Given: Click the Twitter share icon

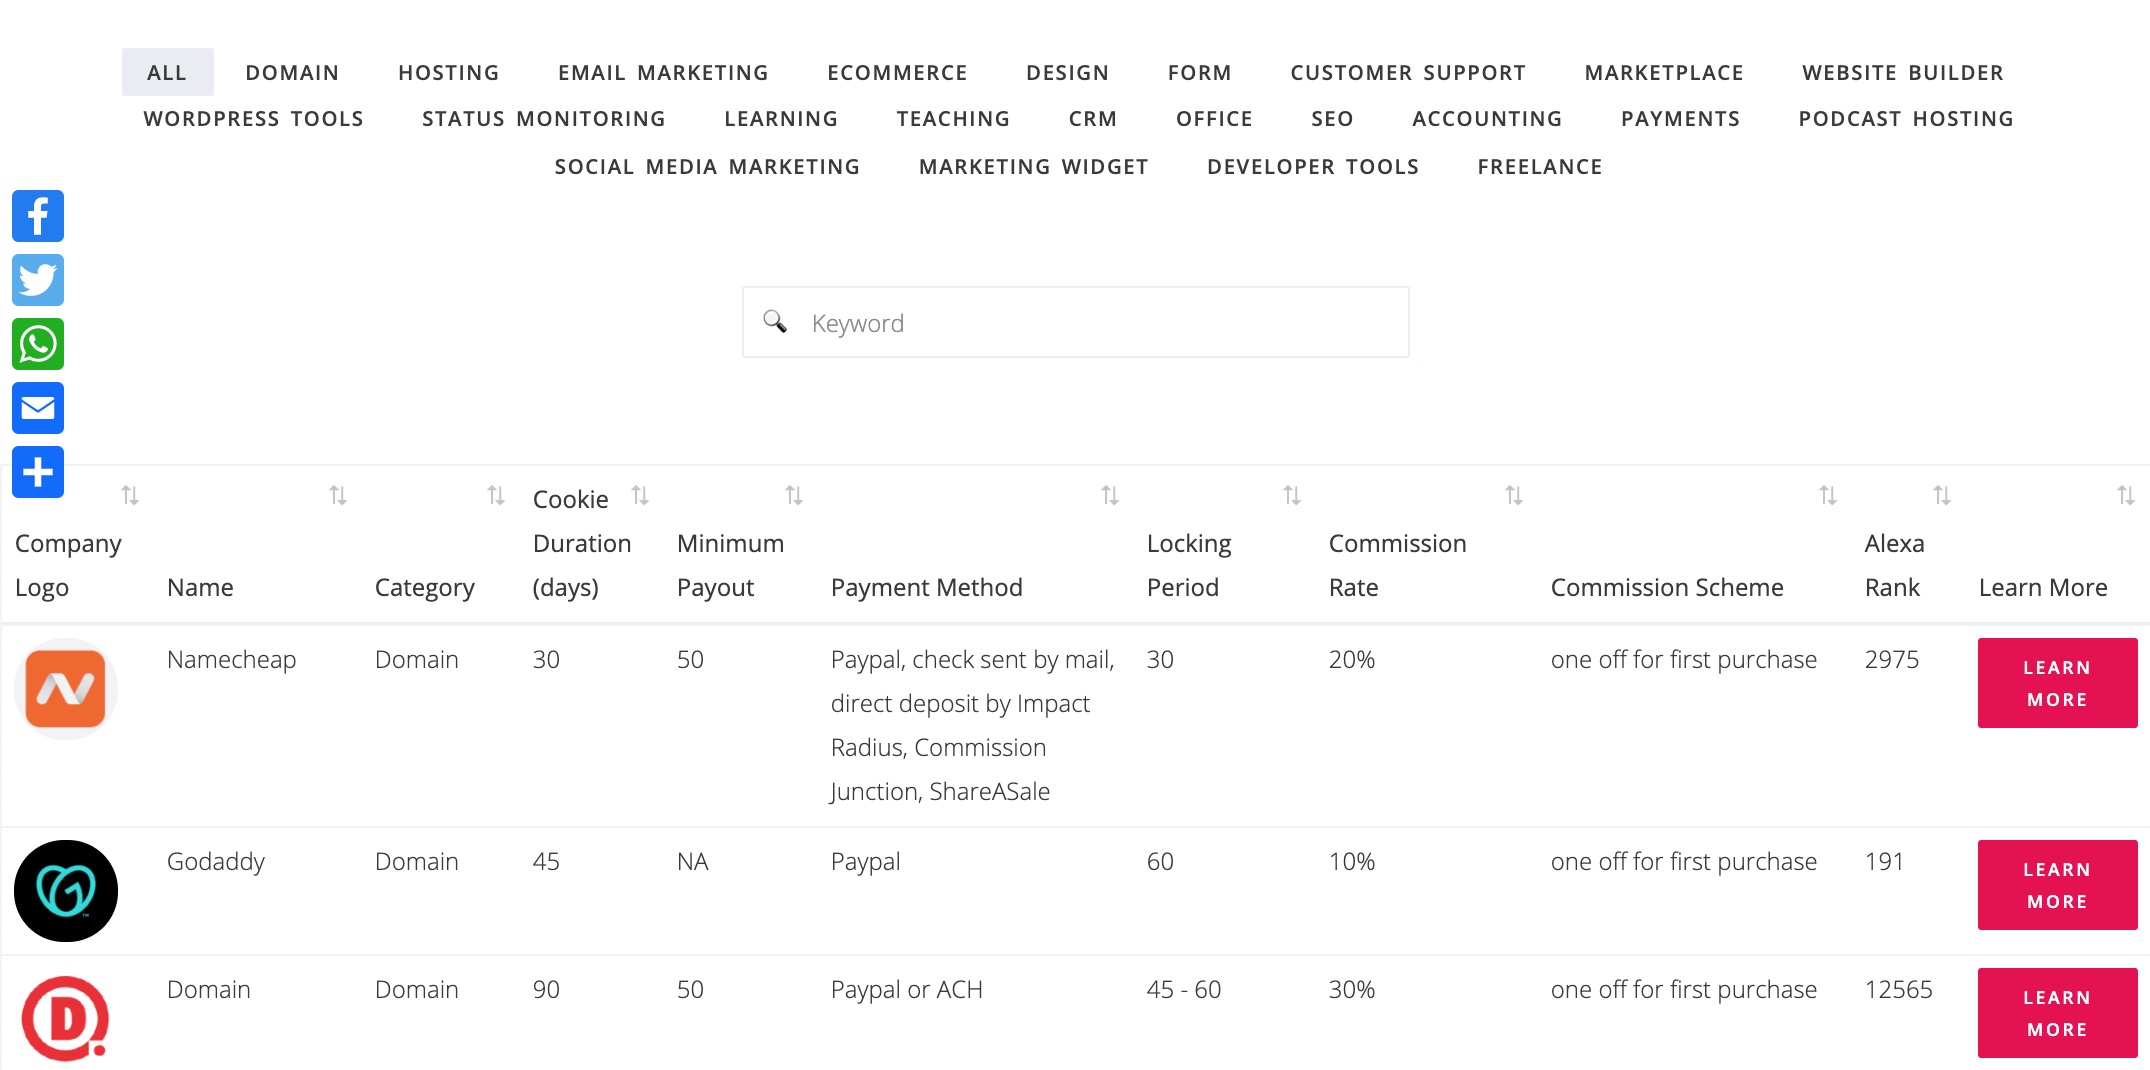Looking at the screenshot, I should [x=38, y=280].
